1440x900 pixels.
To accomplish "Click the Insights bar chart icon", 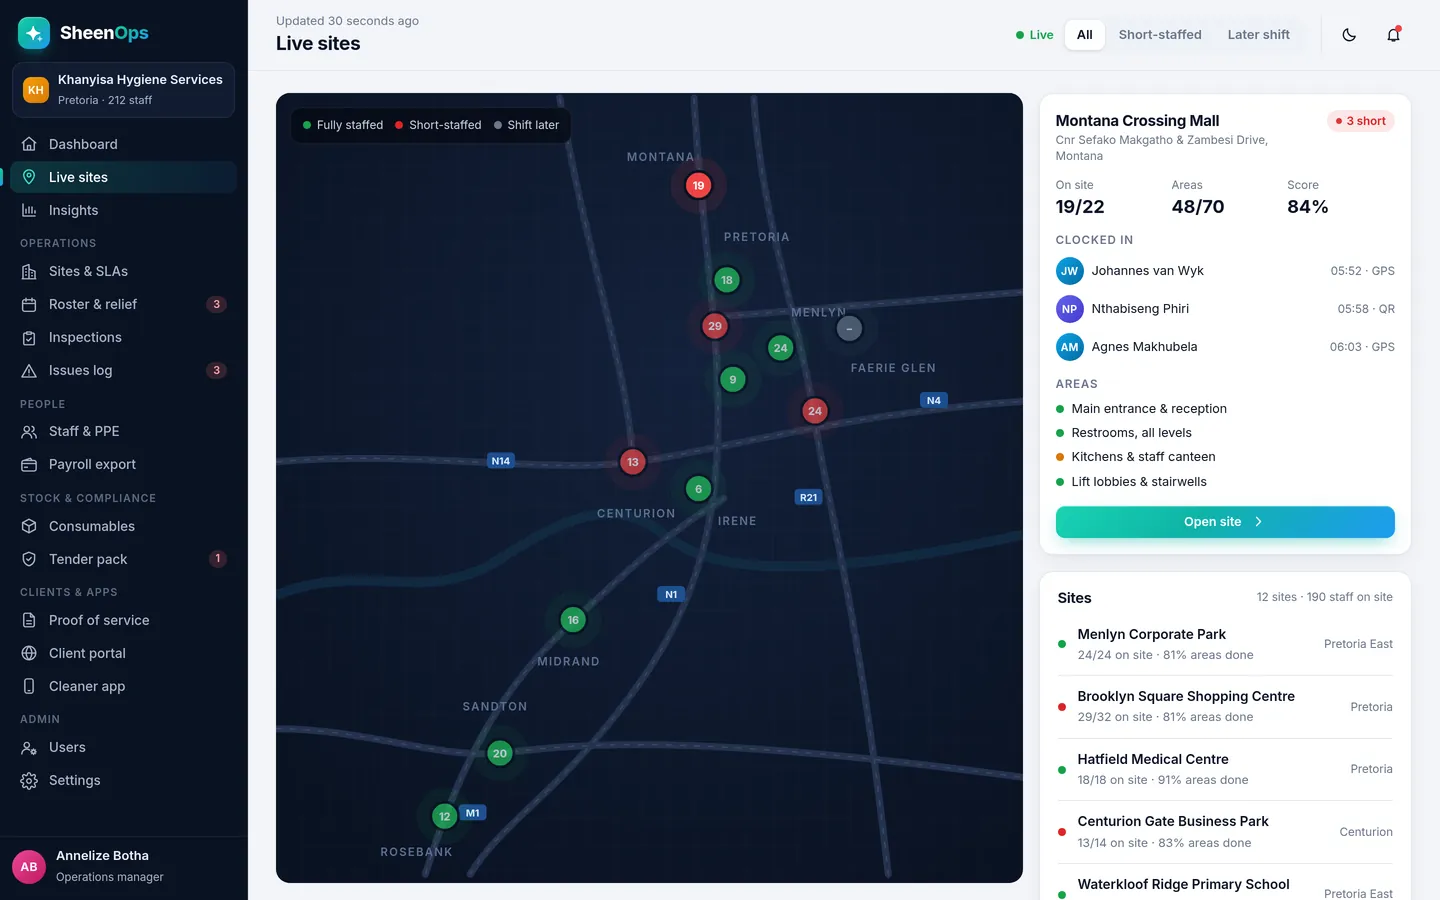I will [29, 210].
